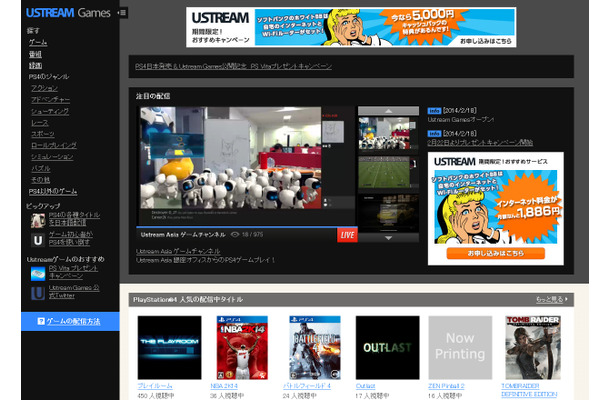The height and width of the screenshot is (400, 610).
Task: Click the orange apply button in the side ad
Action: [x=496, y=253]
